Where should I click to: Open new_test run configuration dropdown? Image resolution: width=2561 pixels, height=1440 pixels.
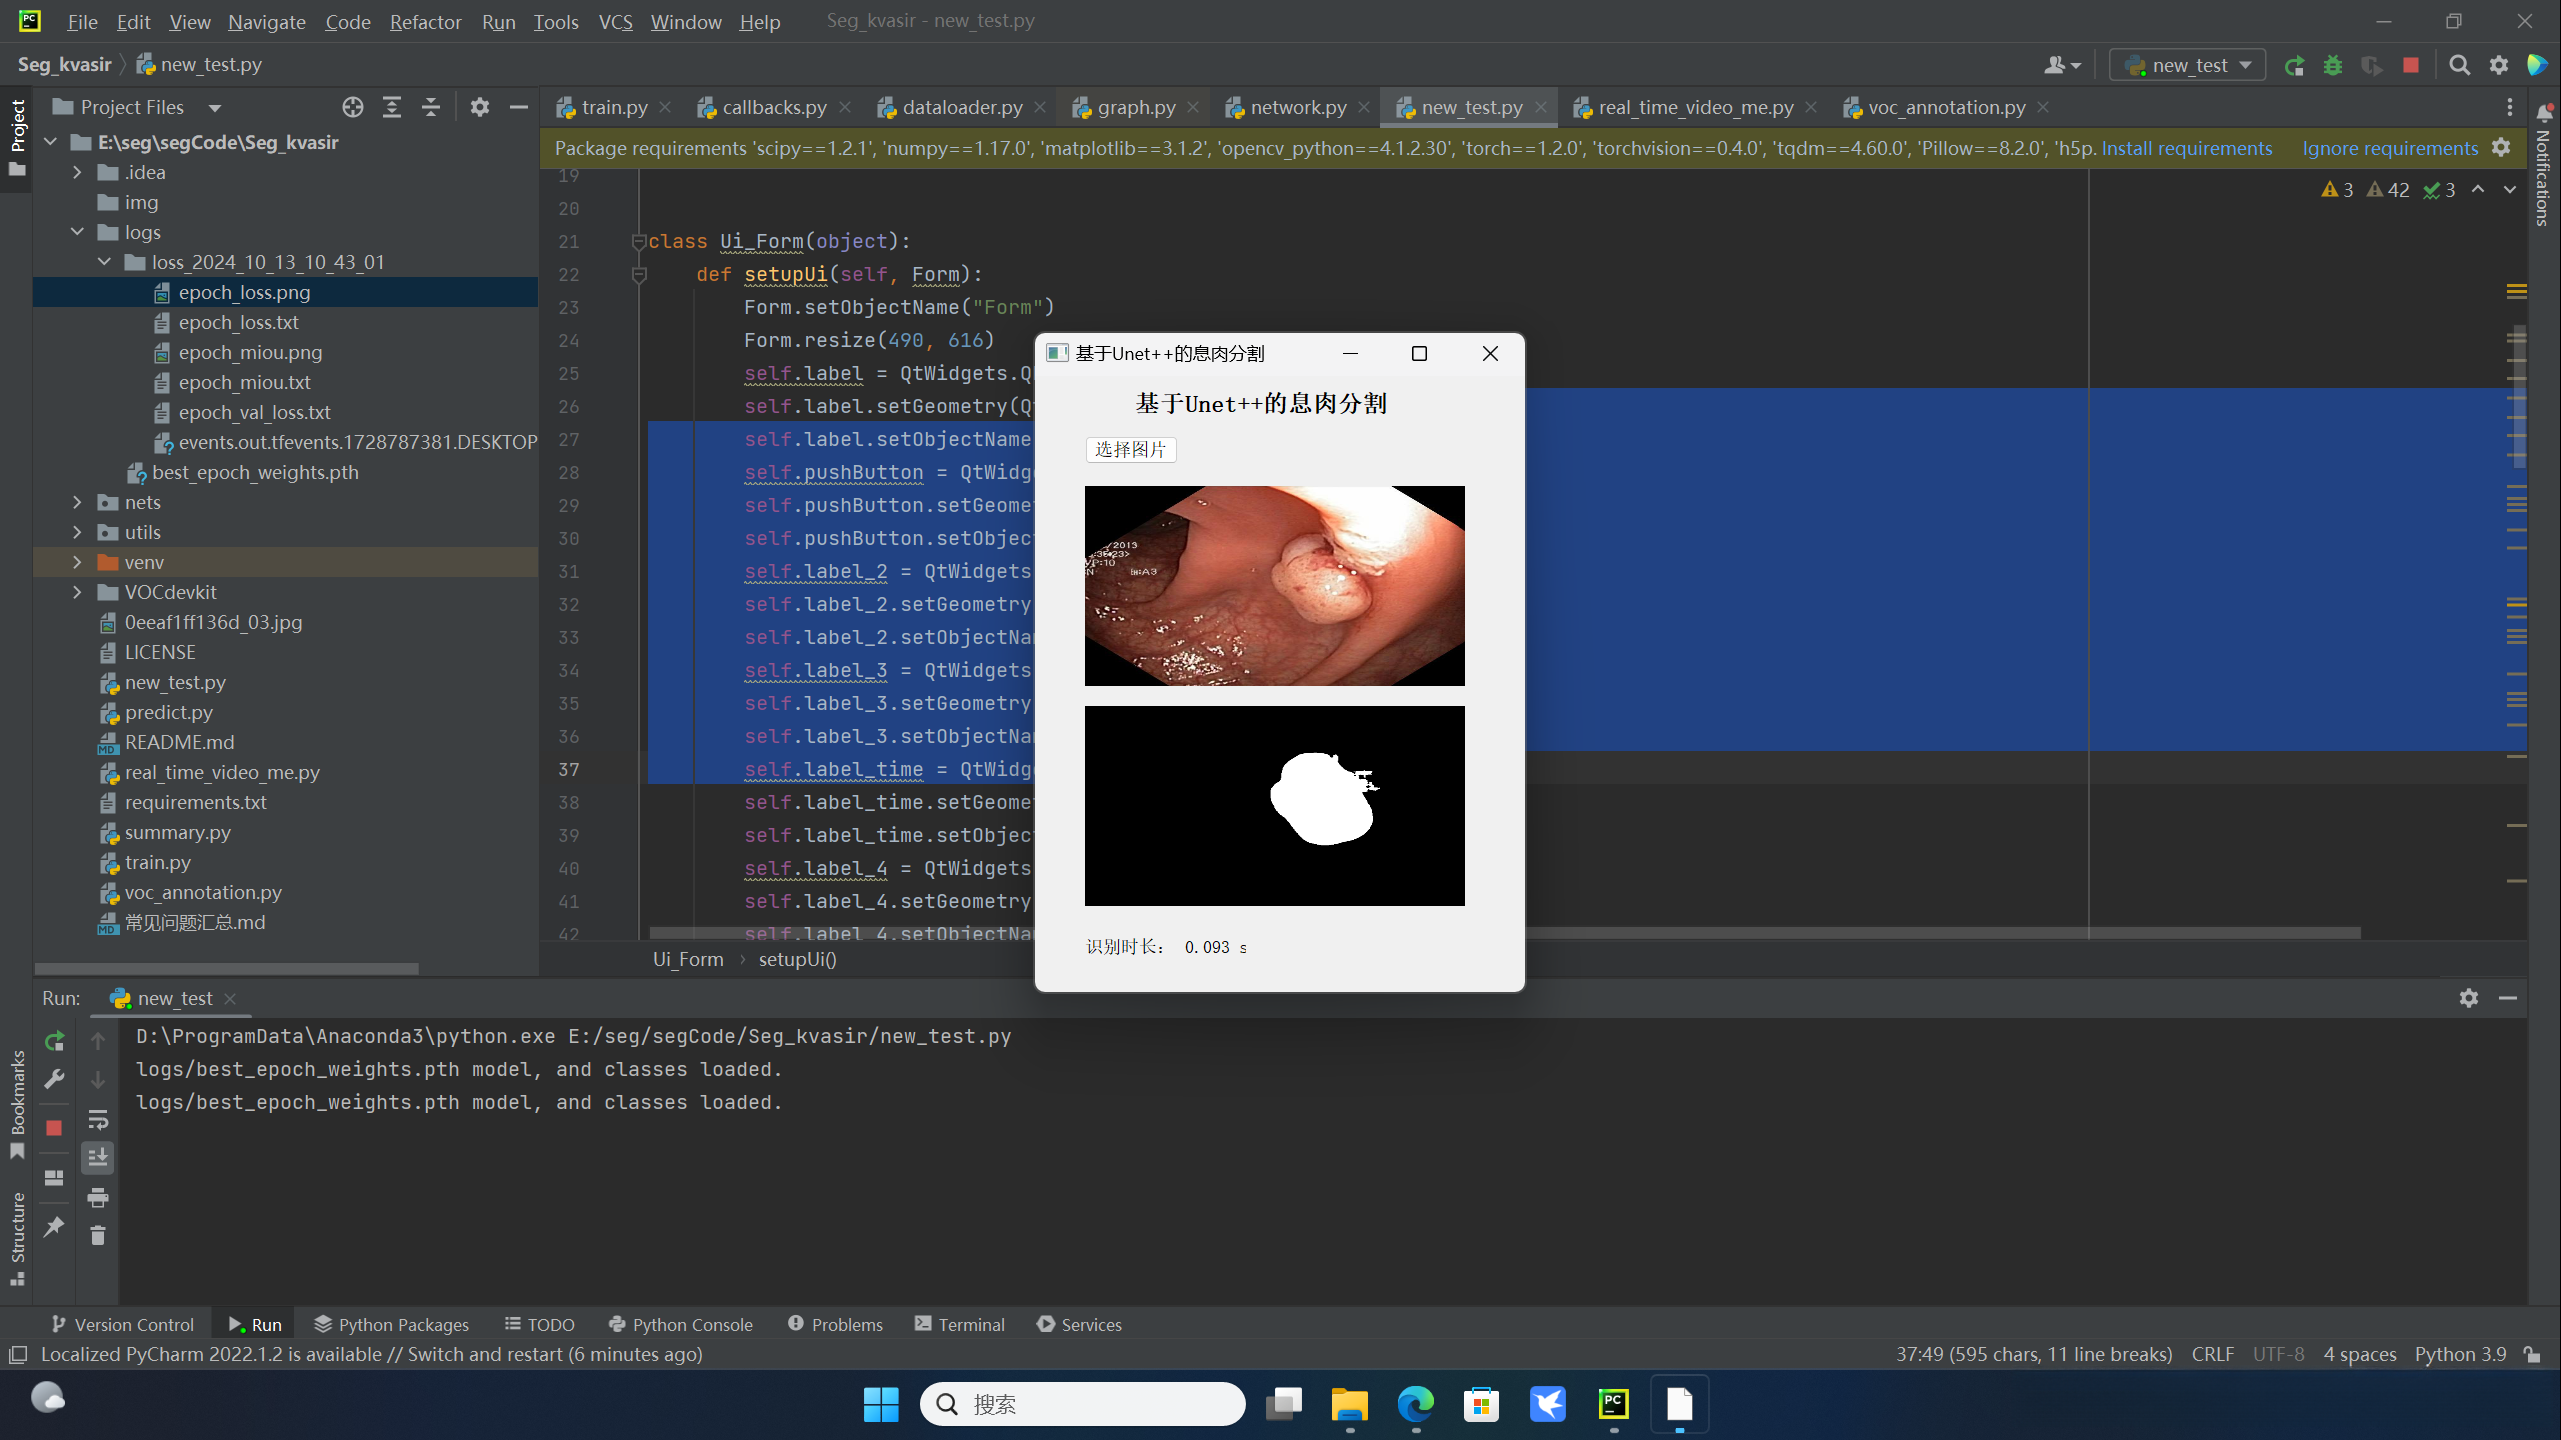(x=2188, y=66)
